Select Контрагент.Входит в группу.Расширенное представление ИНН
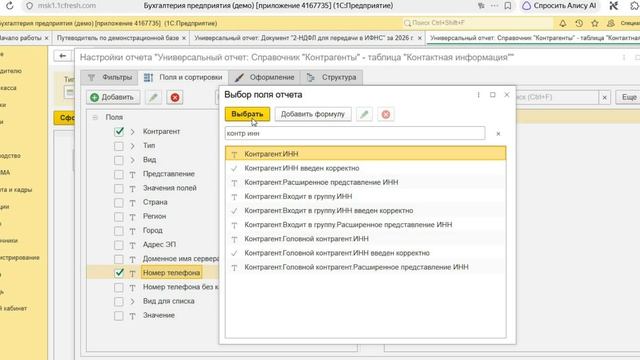 tap(366, 224)
